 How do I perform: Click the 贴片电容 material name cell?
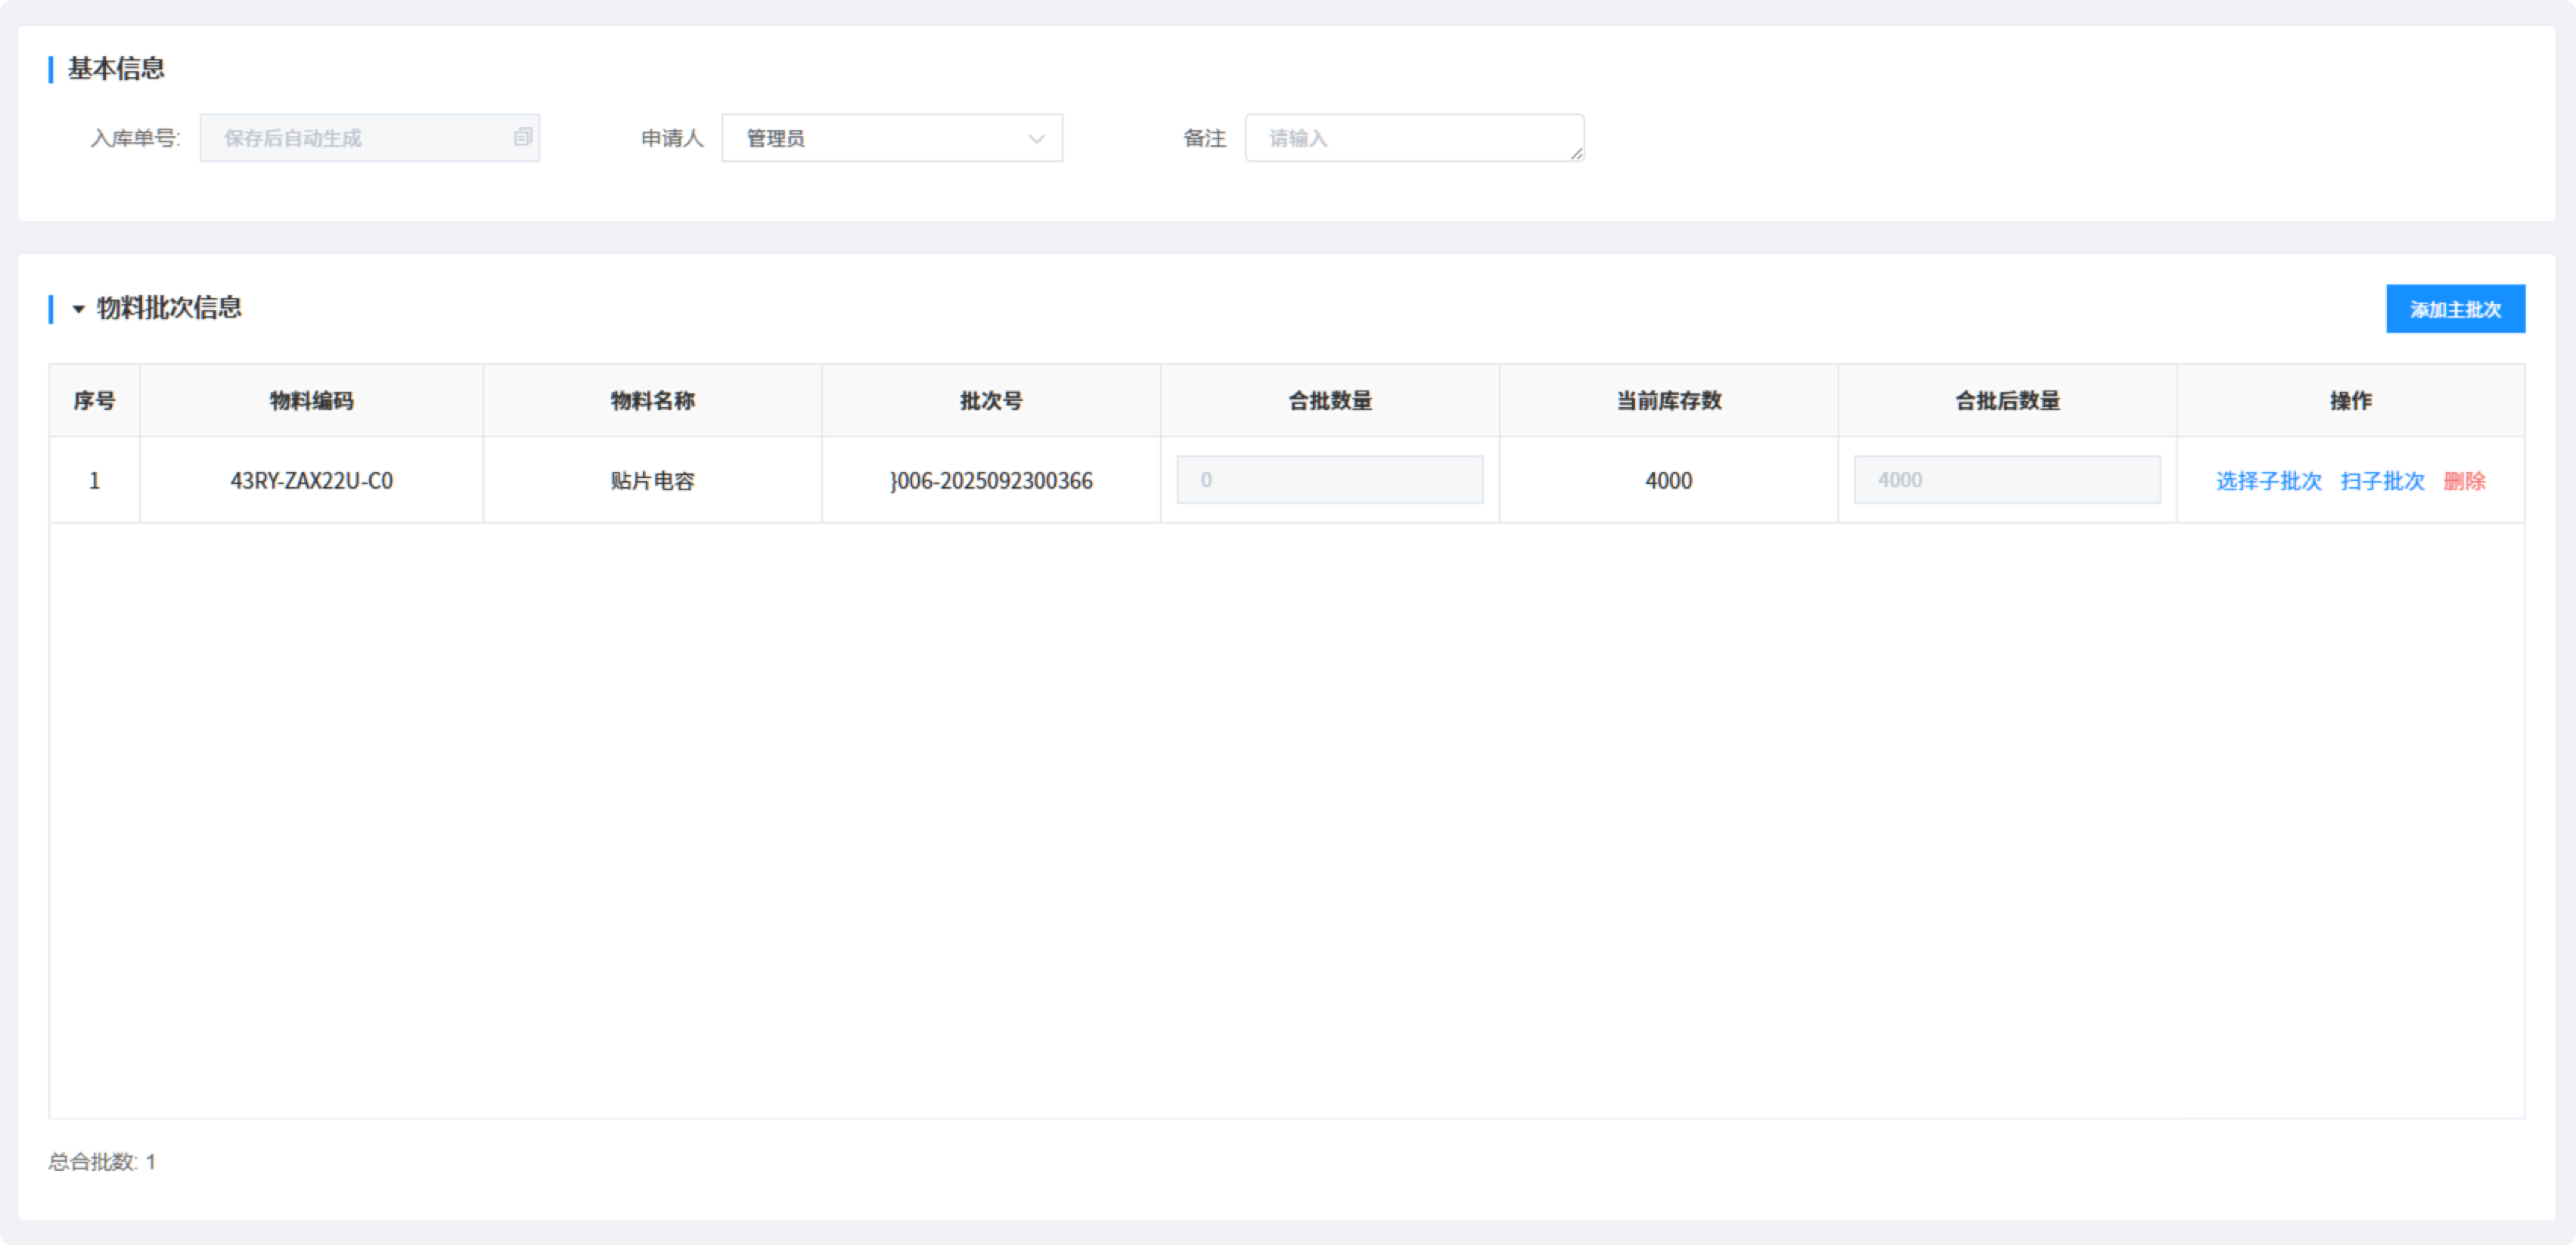point(652,481)
